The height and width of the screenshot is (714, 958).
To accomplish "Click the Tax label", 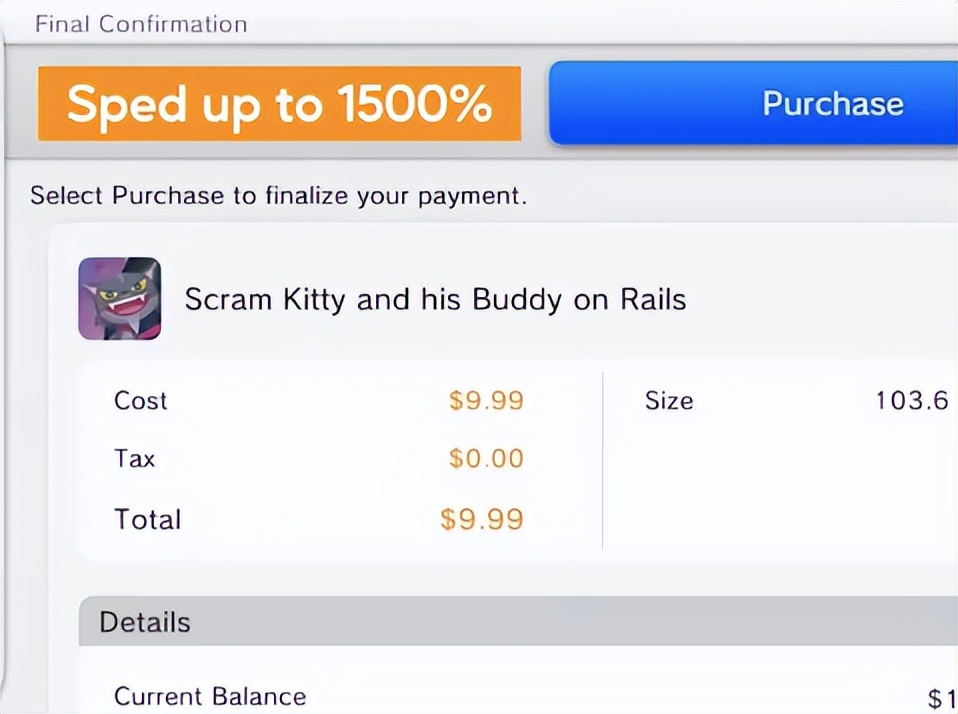I will tap(135, 458).
